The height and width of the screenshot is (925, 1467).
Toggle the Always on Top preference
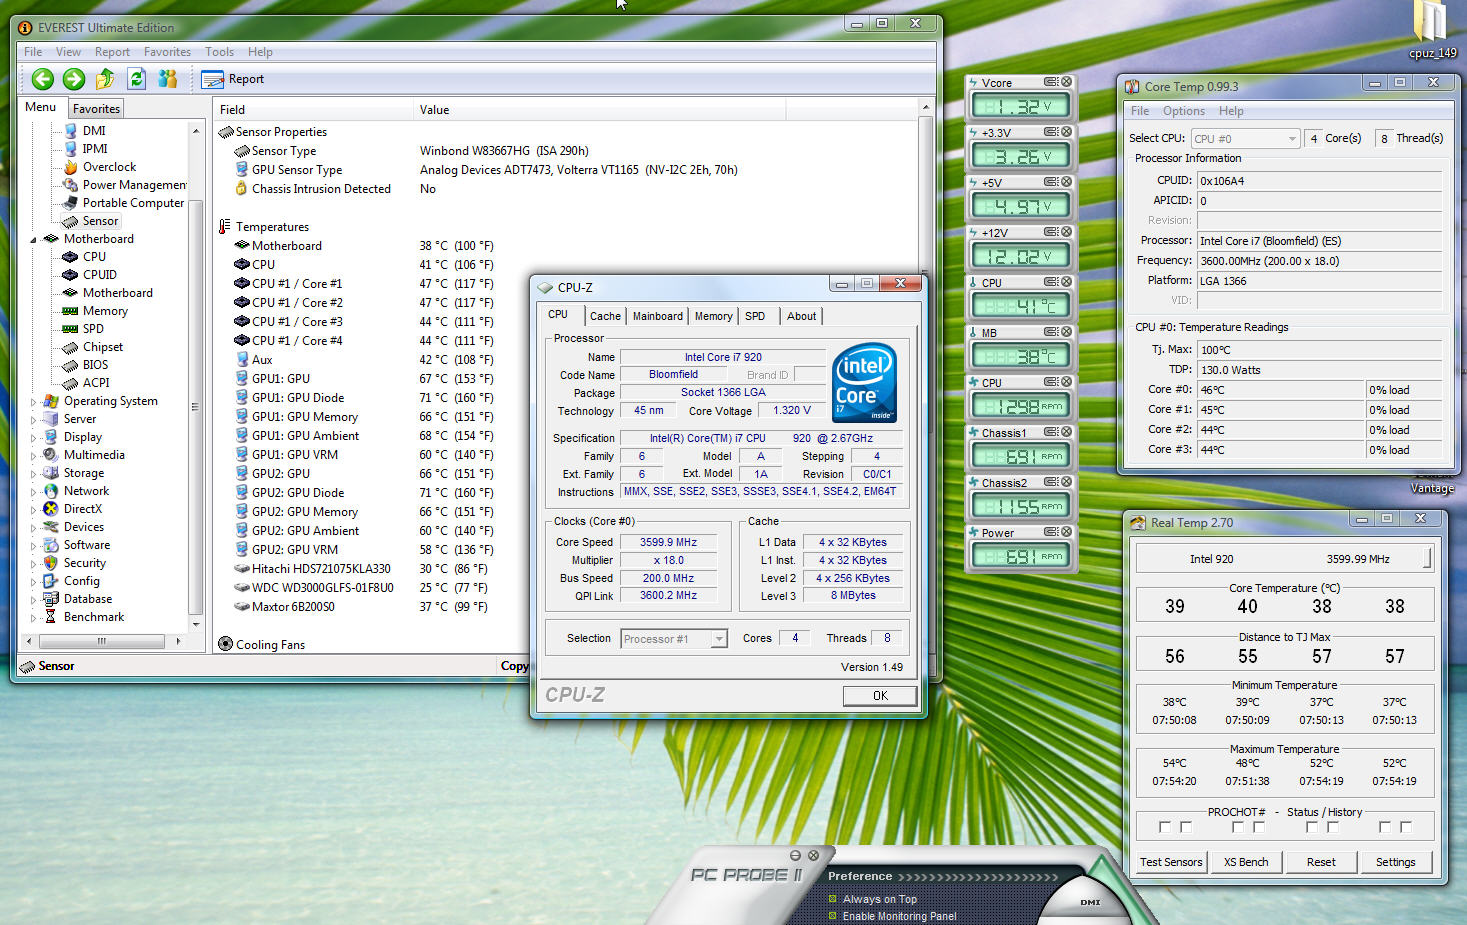click(832, 899)
